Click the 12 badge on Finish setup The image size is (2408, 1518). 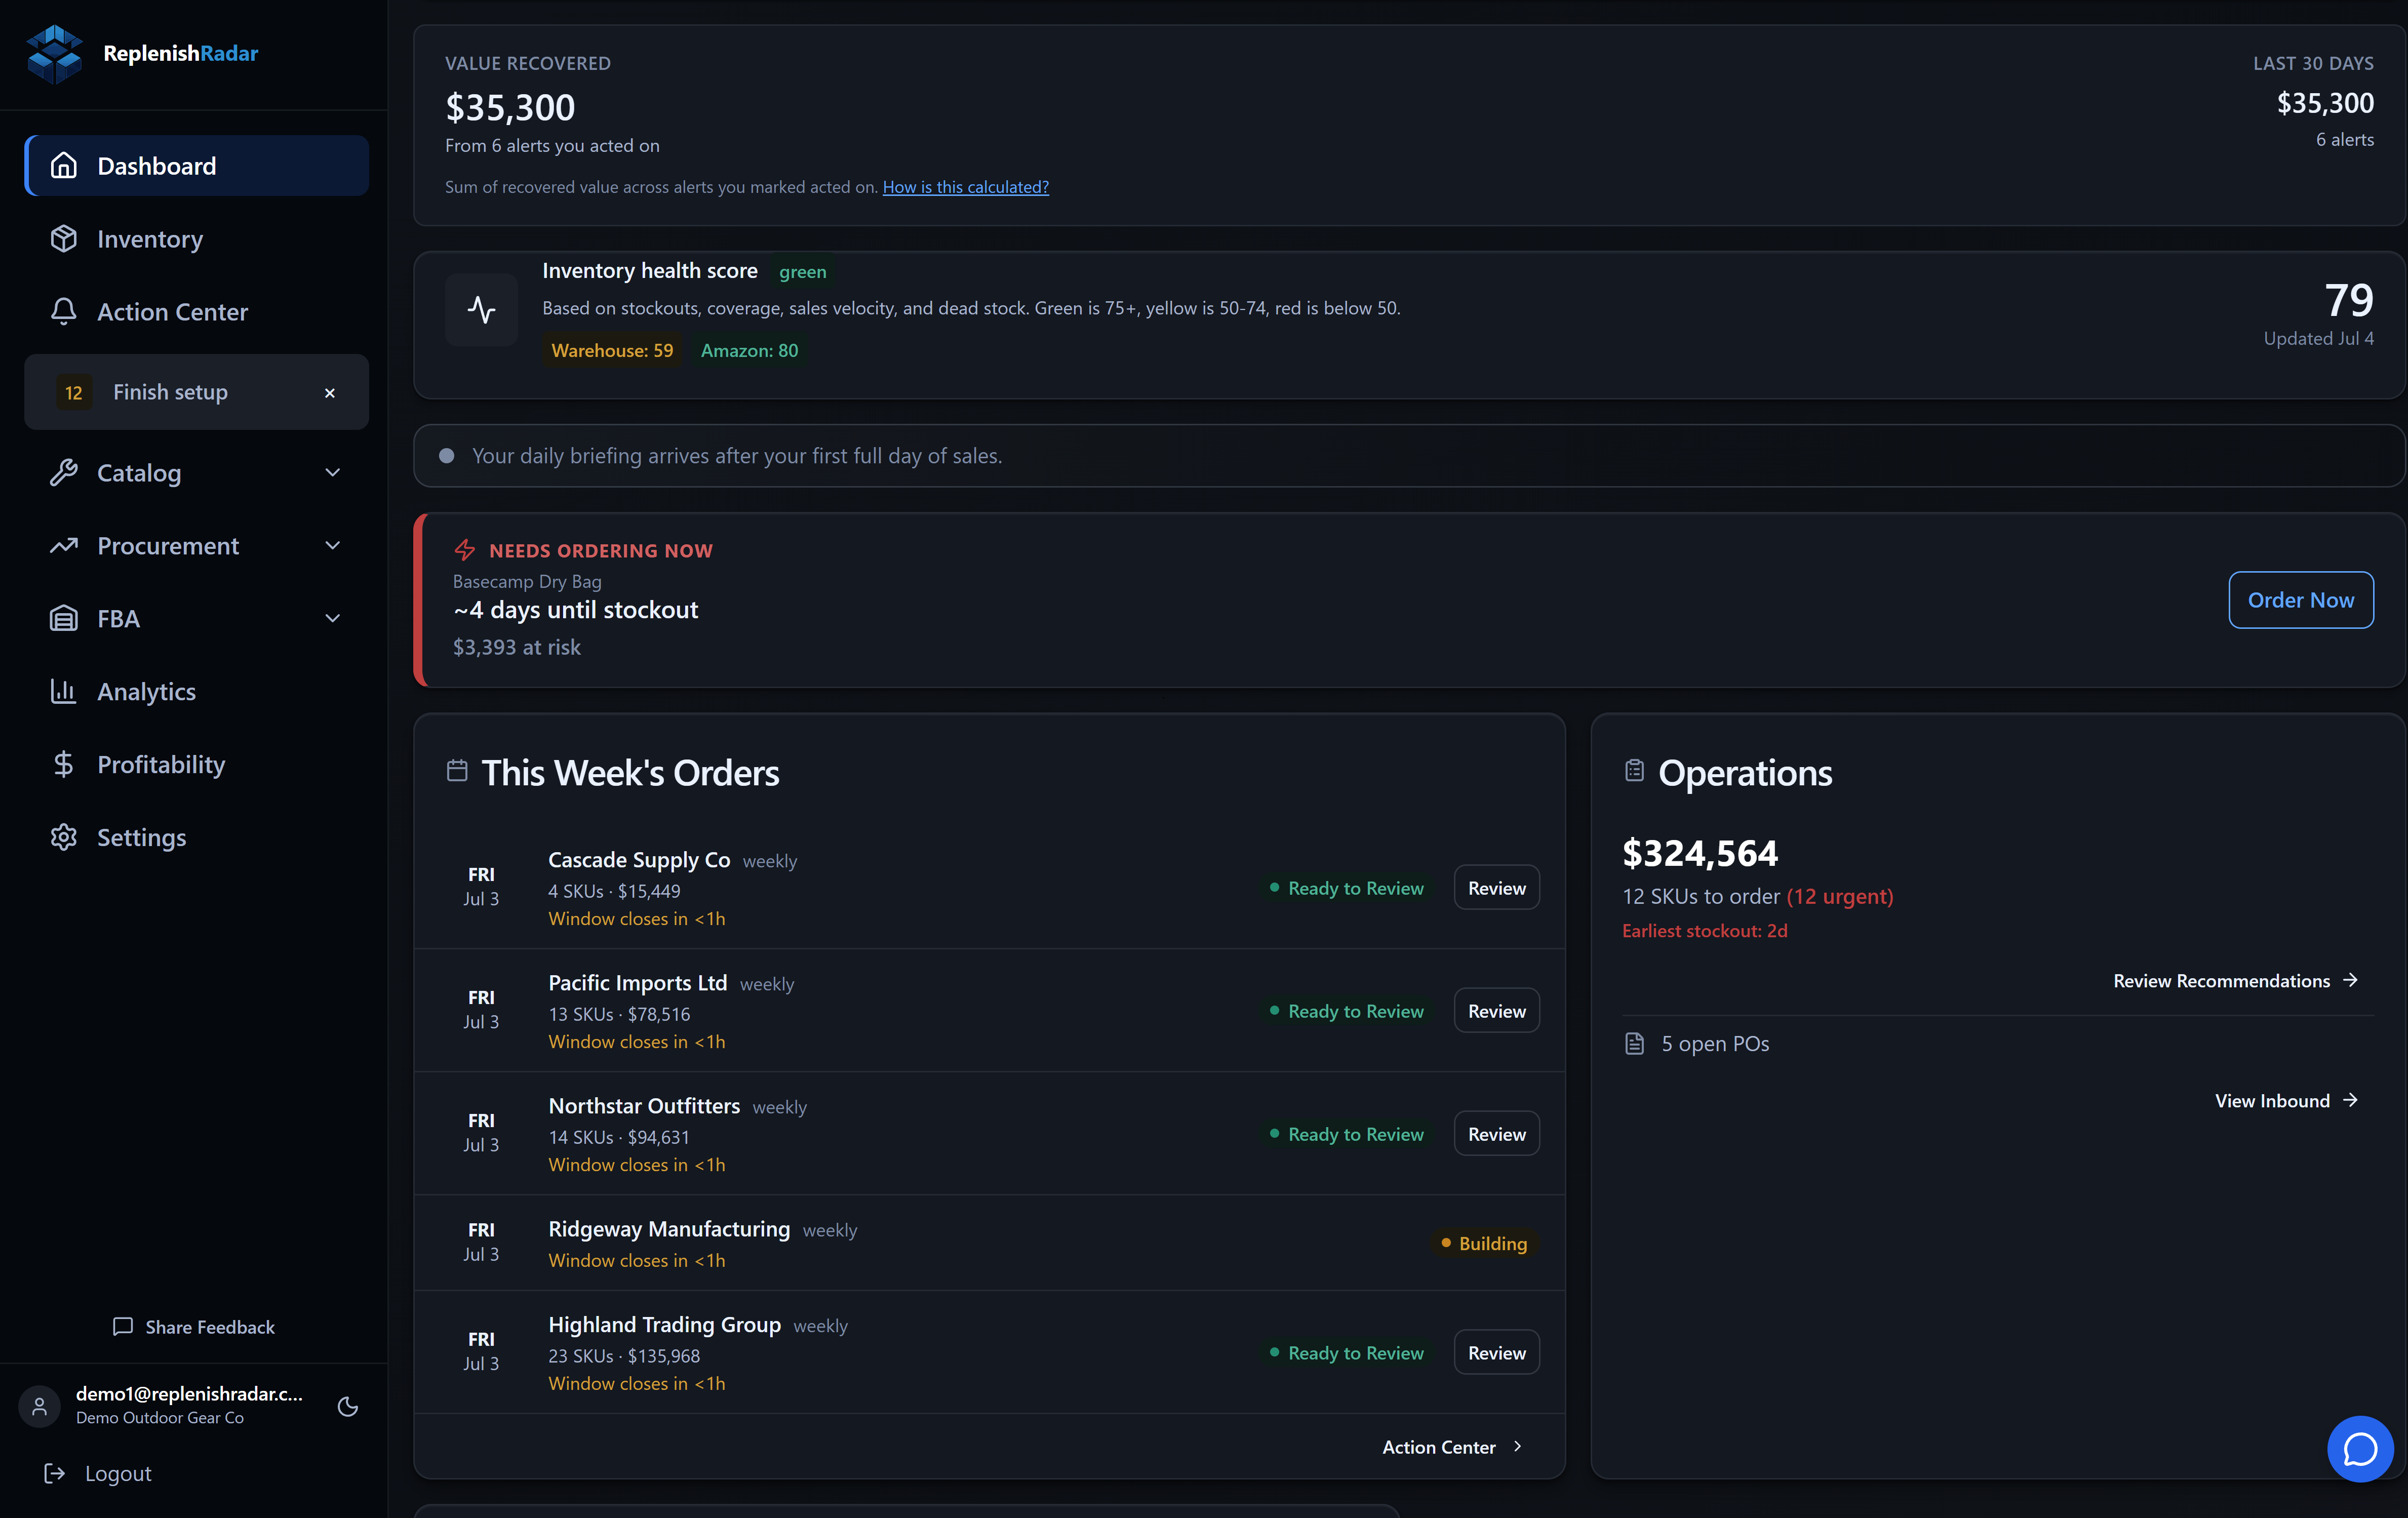[x=74, y=393]
